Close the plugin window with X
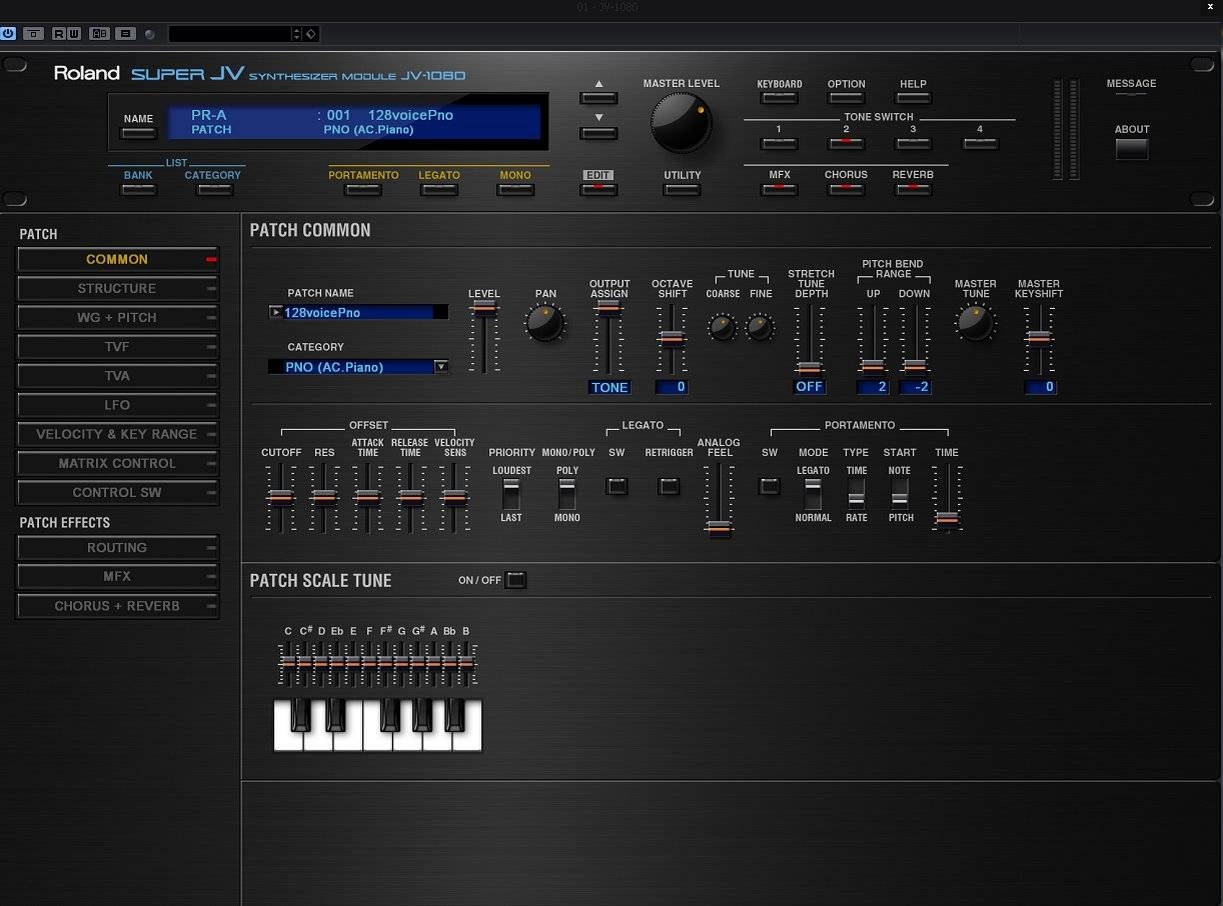 [1211, 7]
